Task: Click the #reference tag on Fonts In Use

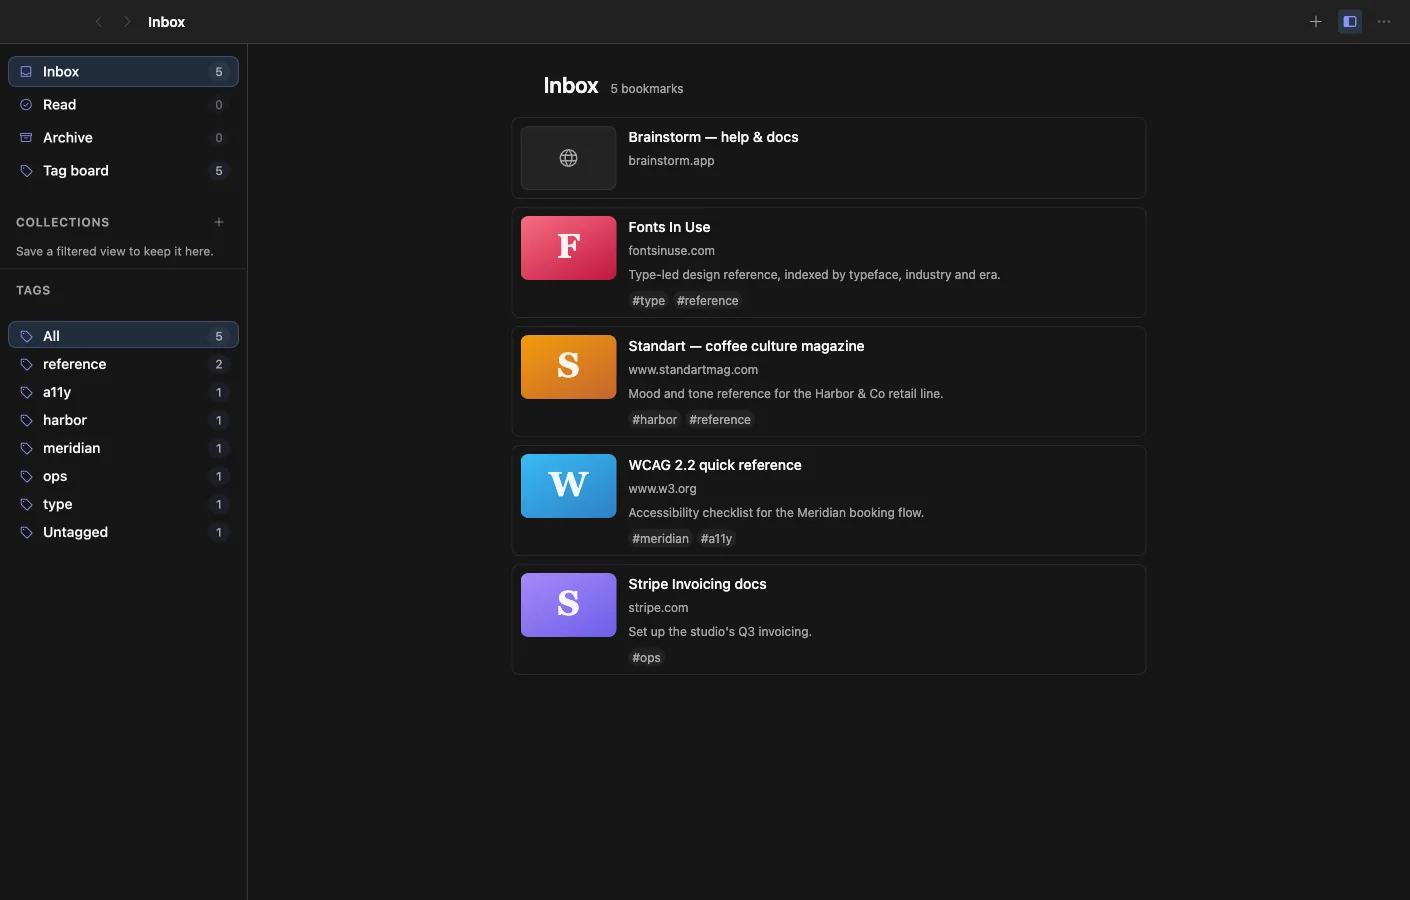Action: click(x=708, y=301)
